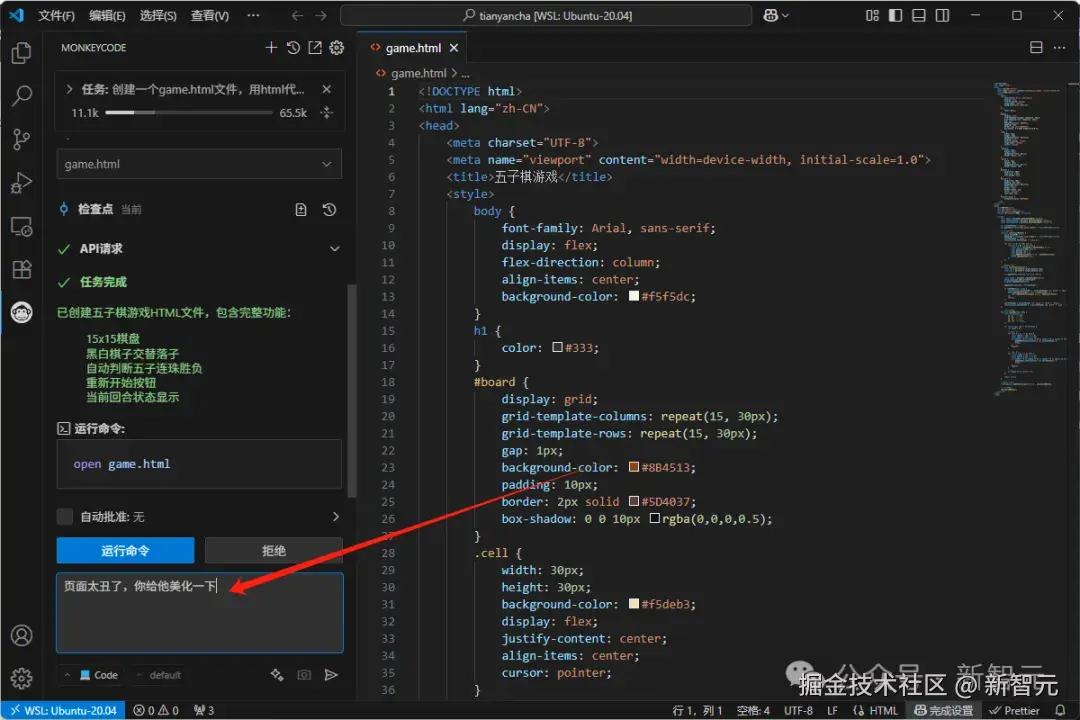
Task: Pop out MonkeyCode panel into editor
Action: coord(315,48)
